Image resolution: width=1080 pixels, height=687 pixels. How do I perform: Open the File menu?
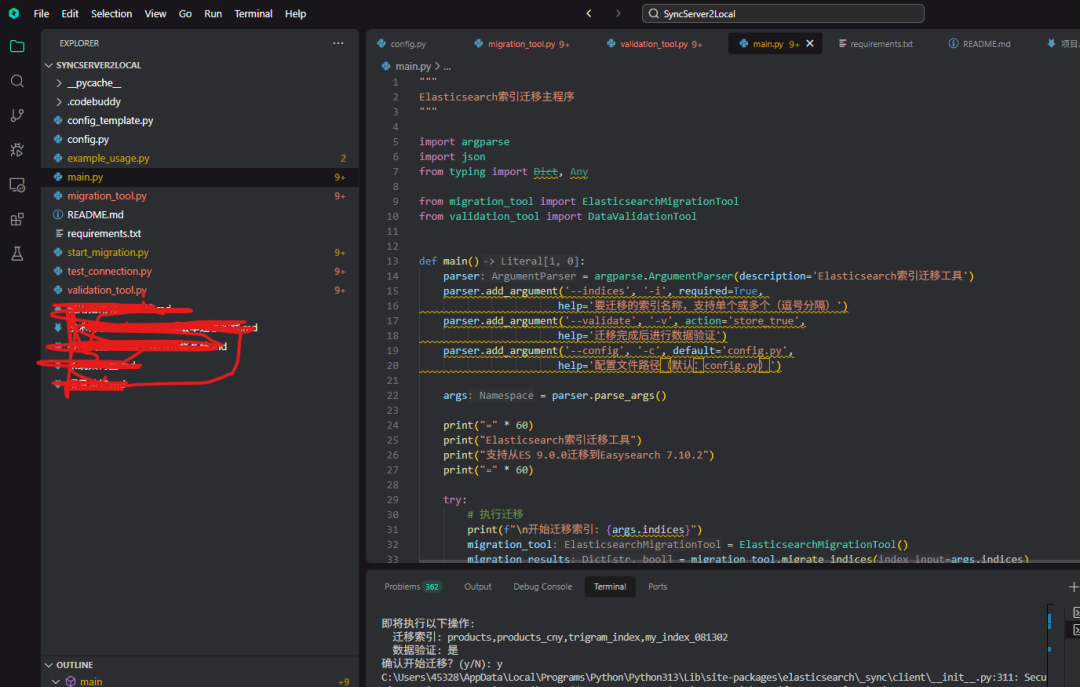coord(41,13)
